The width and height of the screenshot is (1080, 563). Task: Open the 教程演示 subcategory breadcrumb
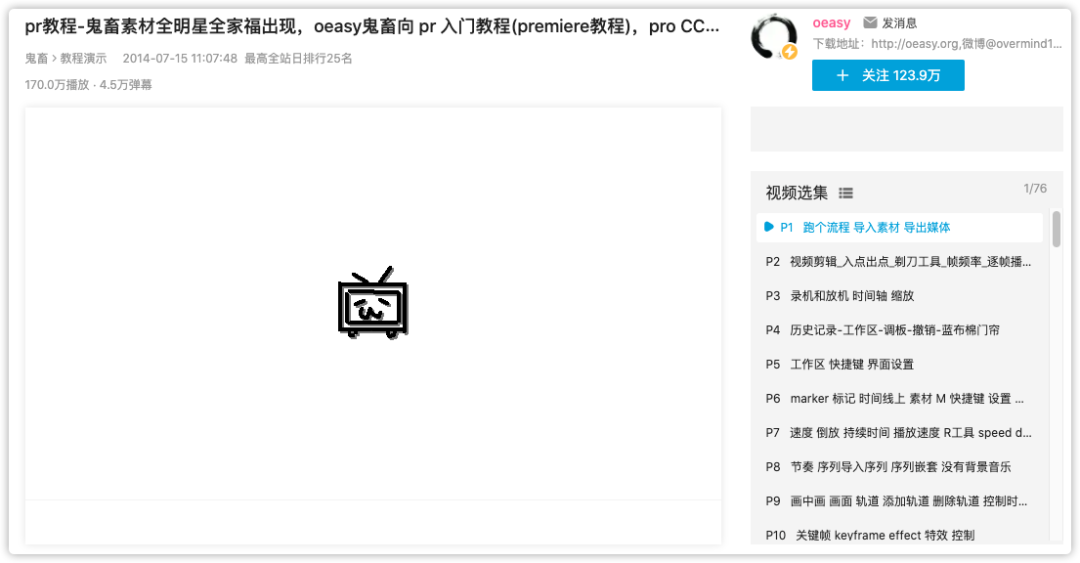[83, 59]
